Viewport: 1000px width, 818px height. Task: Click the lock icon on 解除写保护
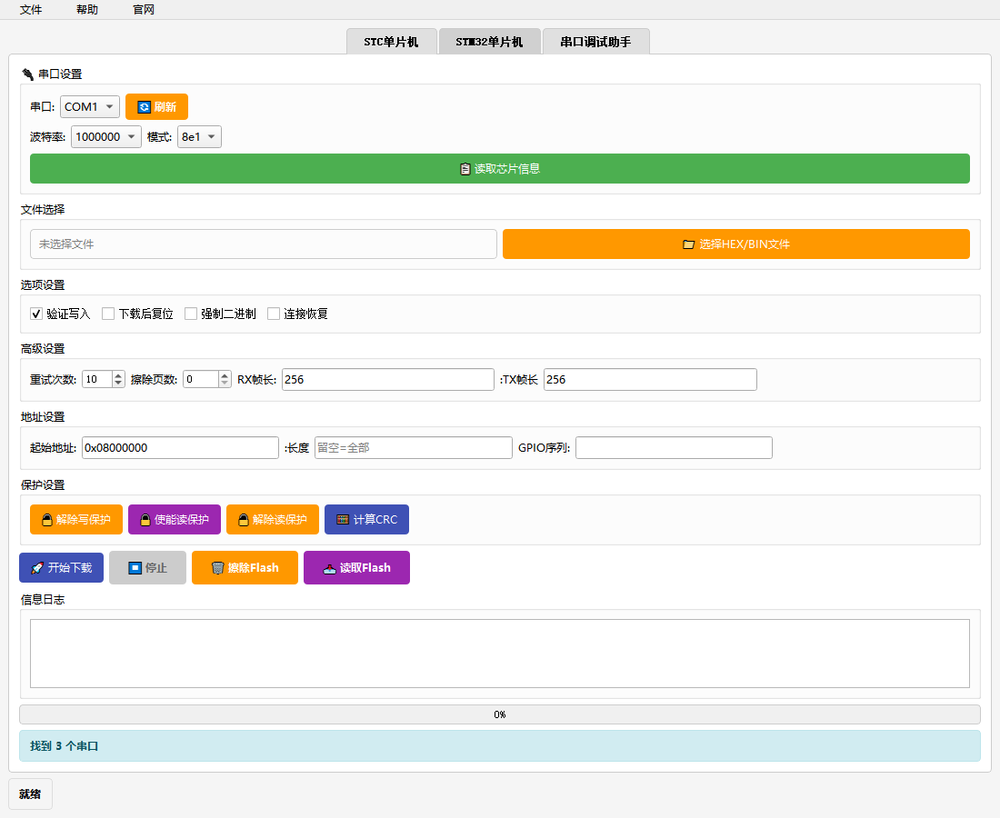tap(46, 520)
